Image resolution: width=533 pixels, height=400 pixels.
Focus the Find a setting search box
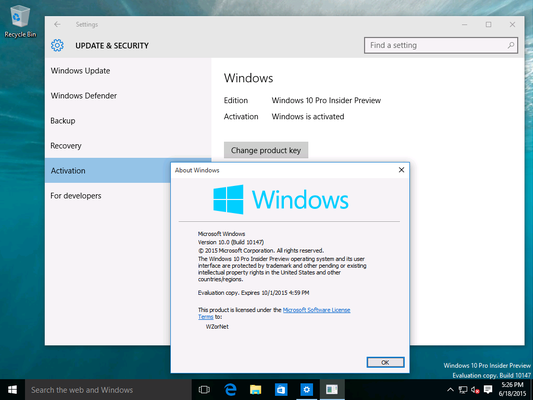[441, 45]
